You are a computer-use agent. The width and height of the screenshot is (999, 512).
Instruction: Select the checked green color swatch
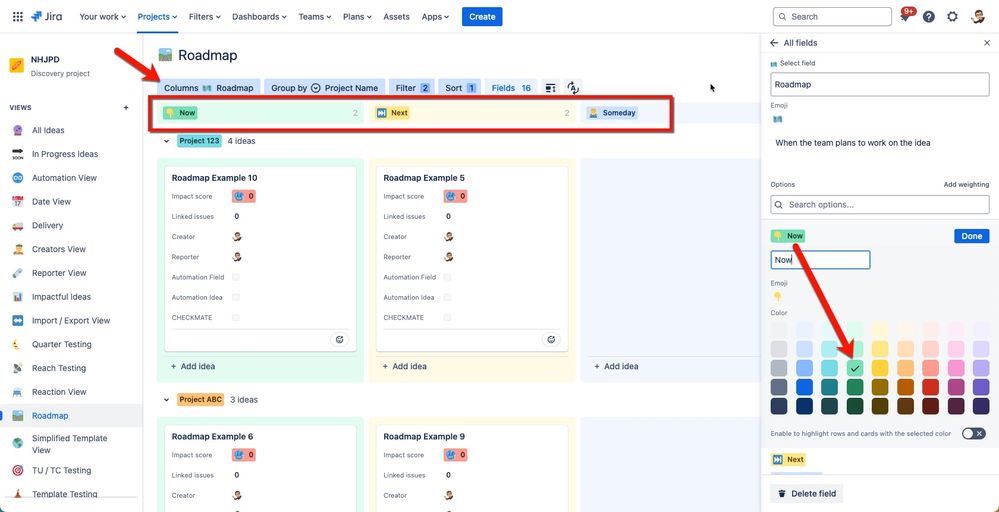click(855, 368)
